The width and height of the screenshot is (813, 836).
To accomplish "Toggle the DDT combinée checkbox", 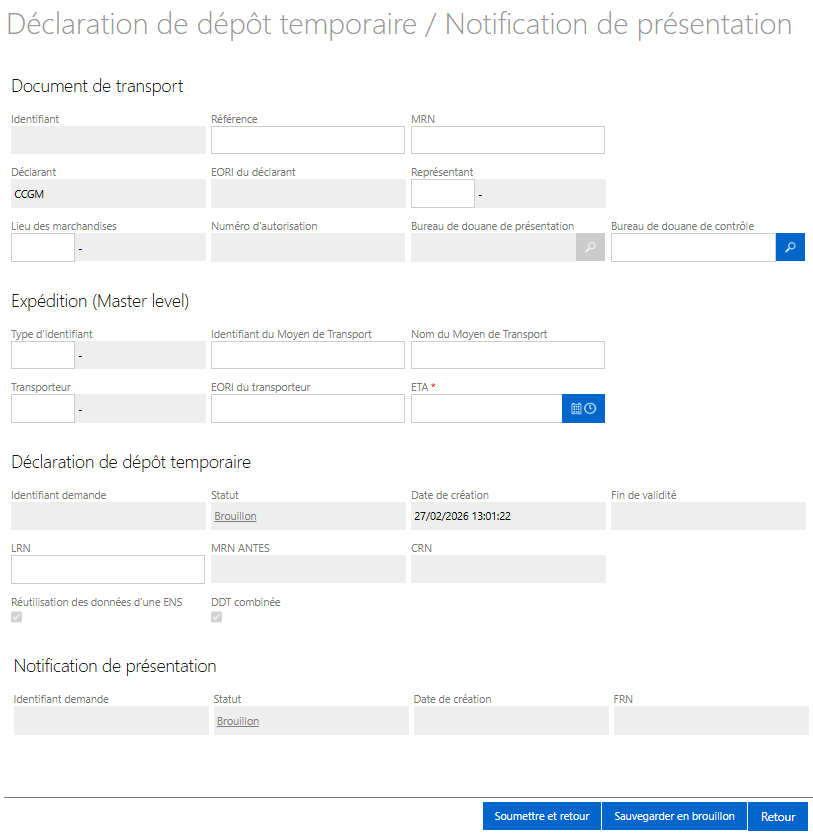I will [216, 617].
